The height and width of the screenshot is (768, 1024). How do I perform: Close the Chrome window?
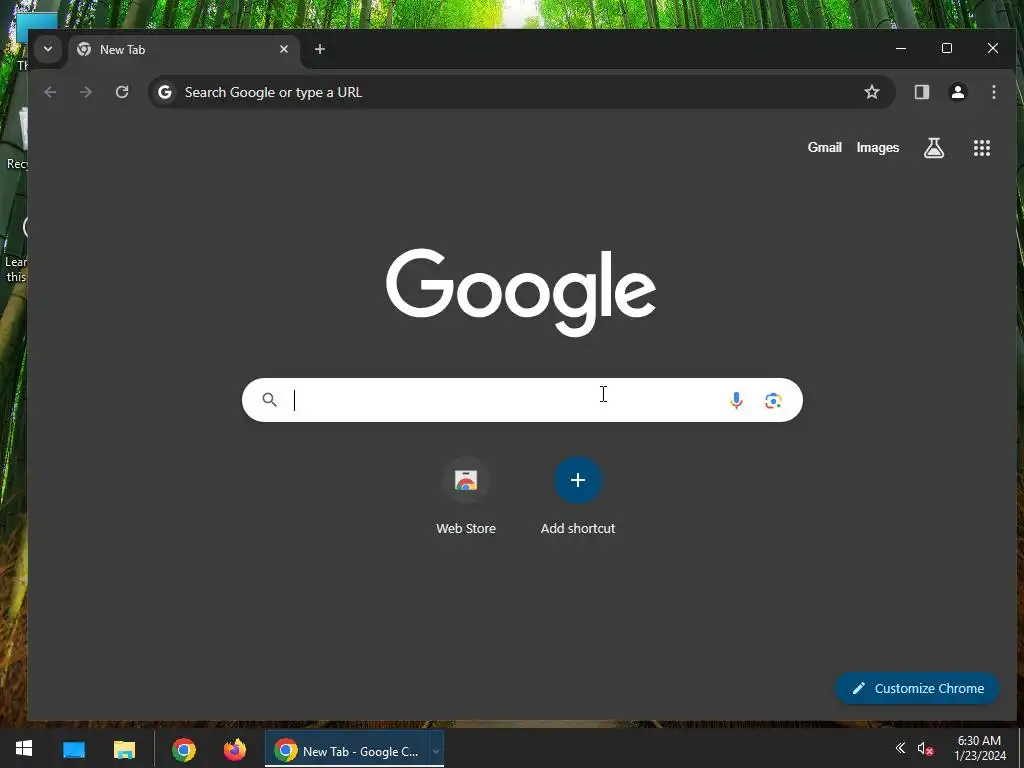(x=993, y=48)
